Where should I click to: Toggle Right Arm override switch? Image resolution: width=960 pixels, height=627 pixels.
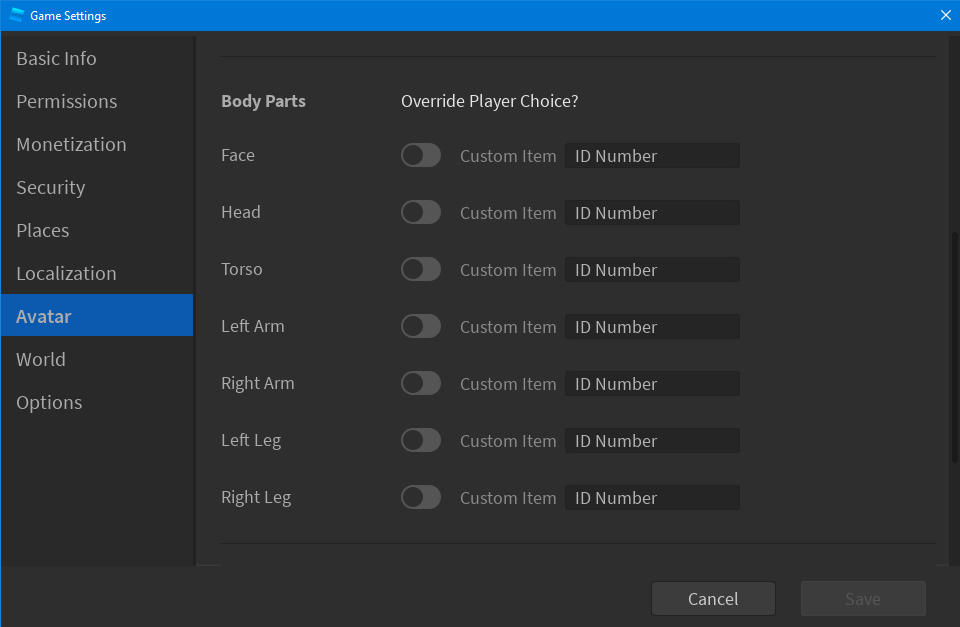[x=421, y=383]
